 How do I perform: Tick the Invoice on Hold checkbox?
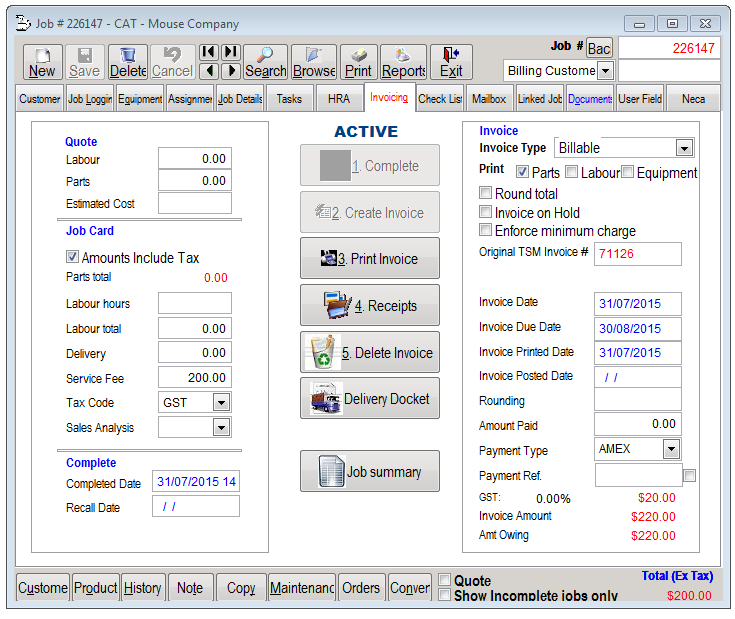[x=486, y=213]
